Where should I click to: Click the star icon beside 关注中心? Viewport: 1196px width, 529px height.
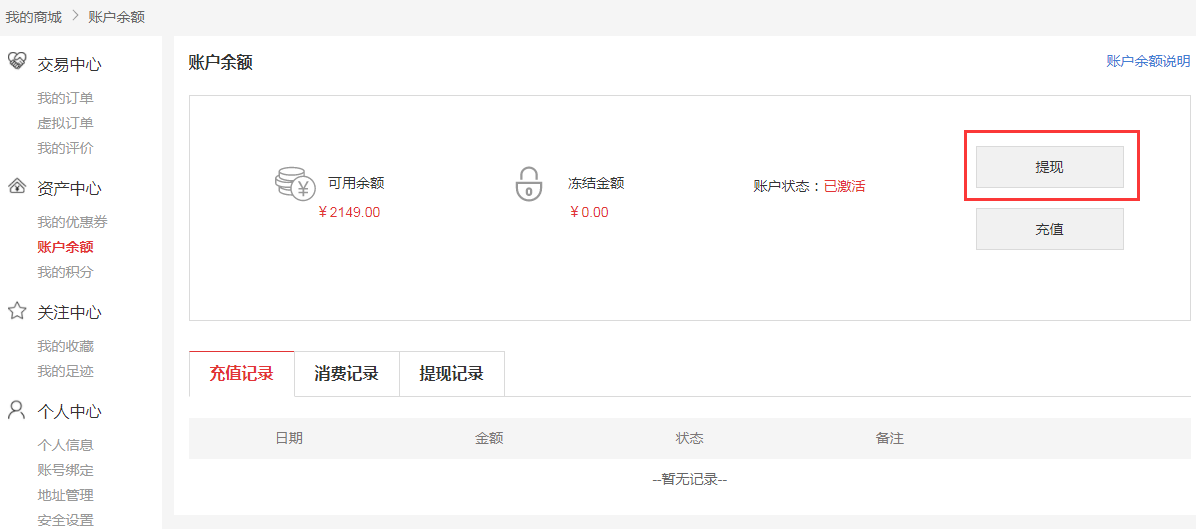(17, 311)
